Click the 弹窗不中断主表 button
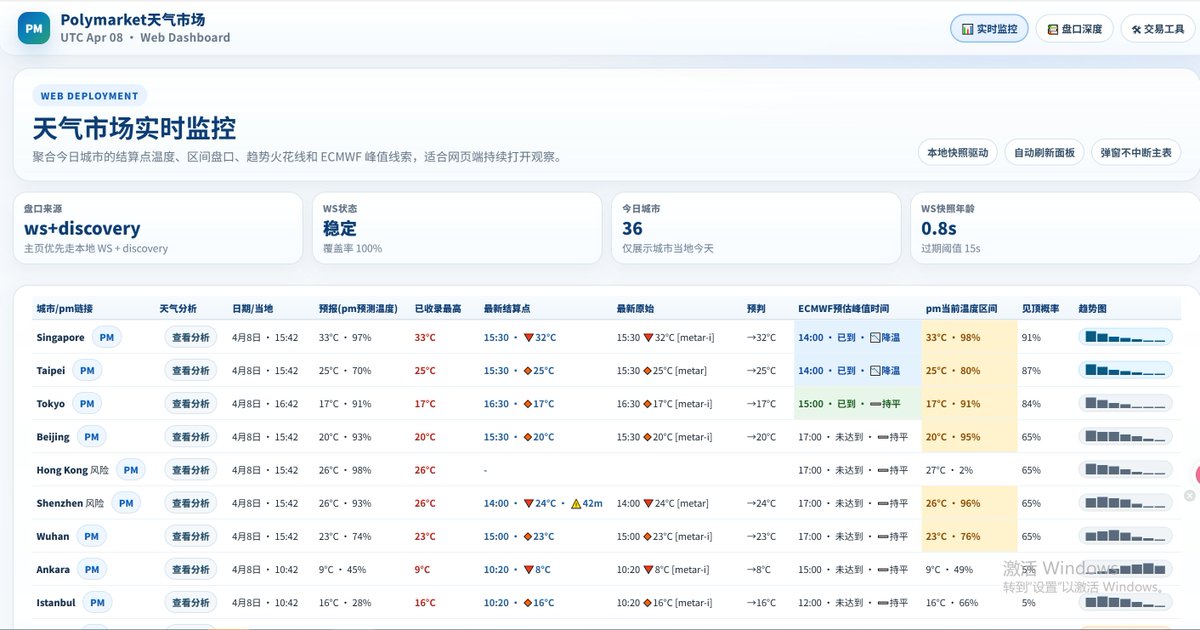The width and height of the screenshot is (1200, 630). point(1136,152)
